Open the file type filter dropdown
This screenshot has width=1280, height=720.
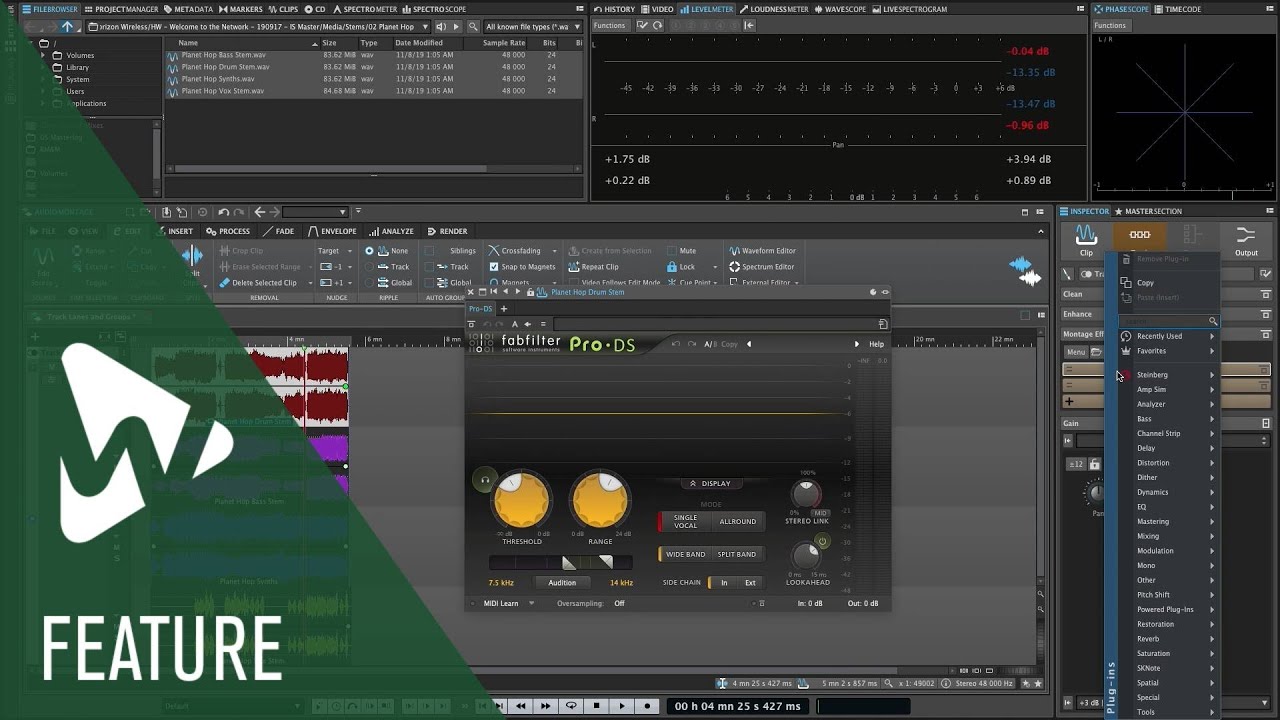[533, 27]
